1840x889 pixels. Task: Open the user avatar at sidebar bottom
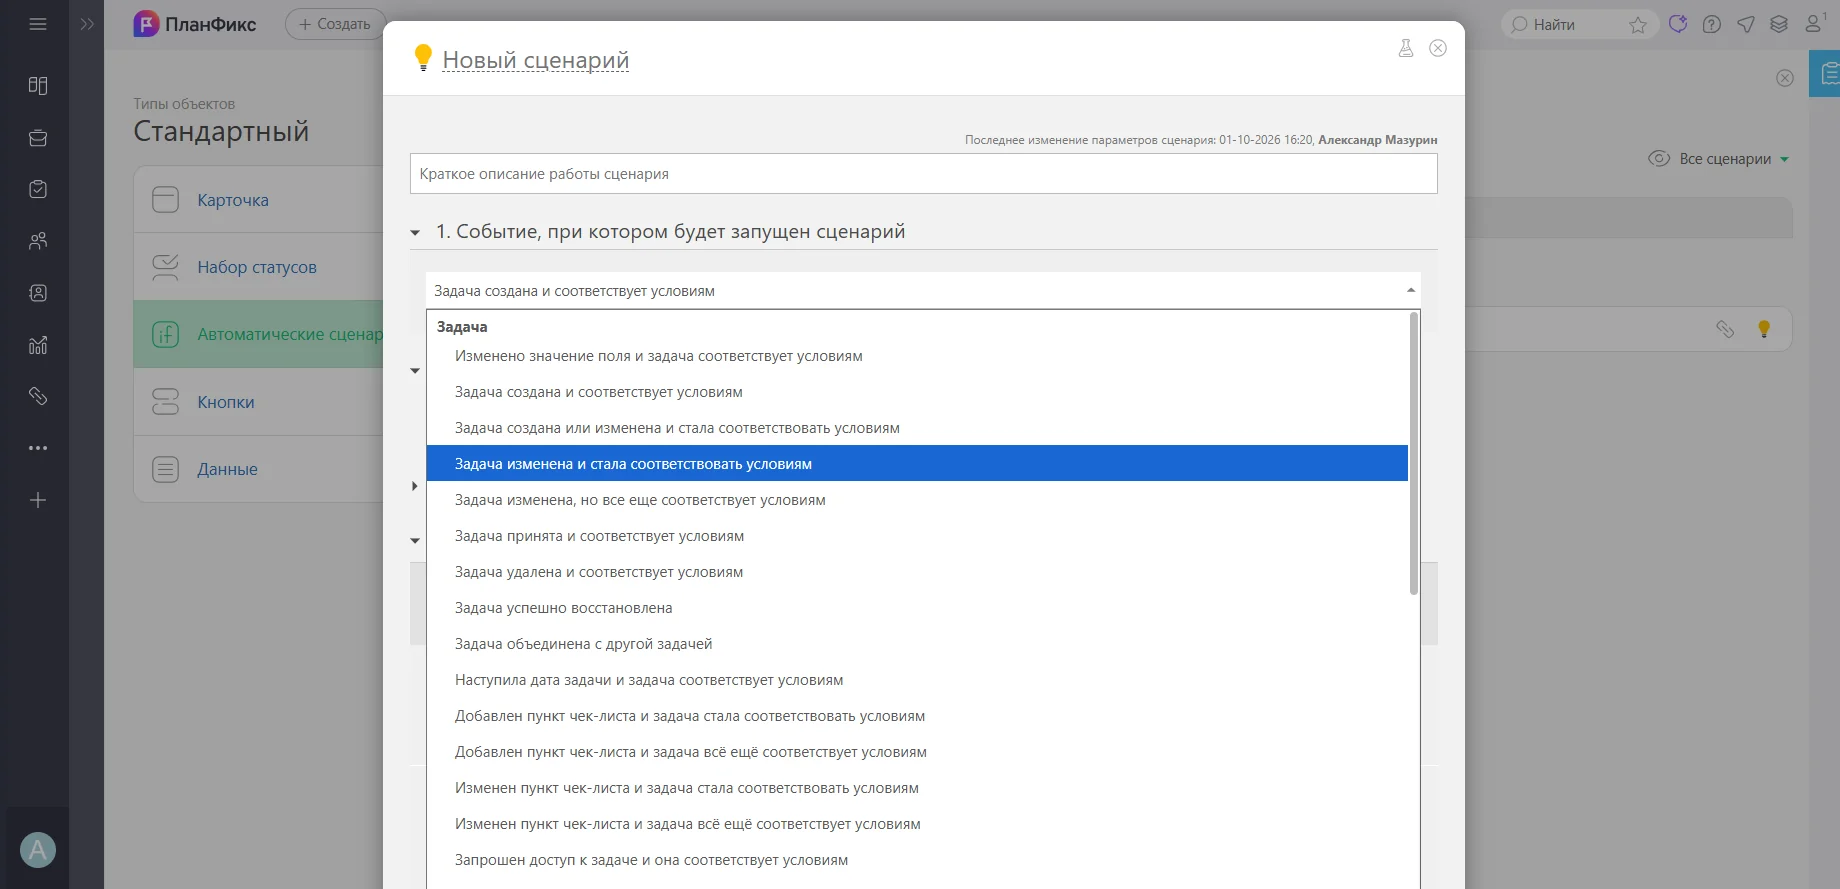pos(38,850)
